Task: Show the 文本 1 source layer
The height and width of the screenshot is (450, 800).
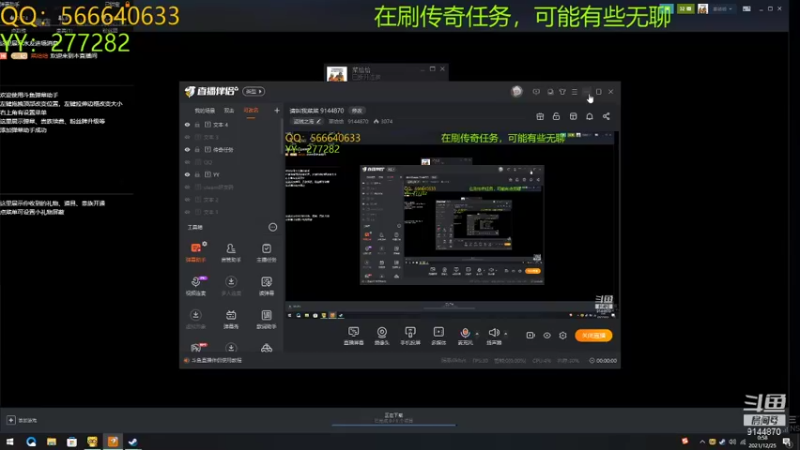Action: click(x=187, y=212)
